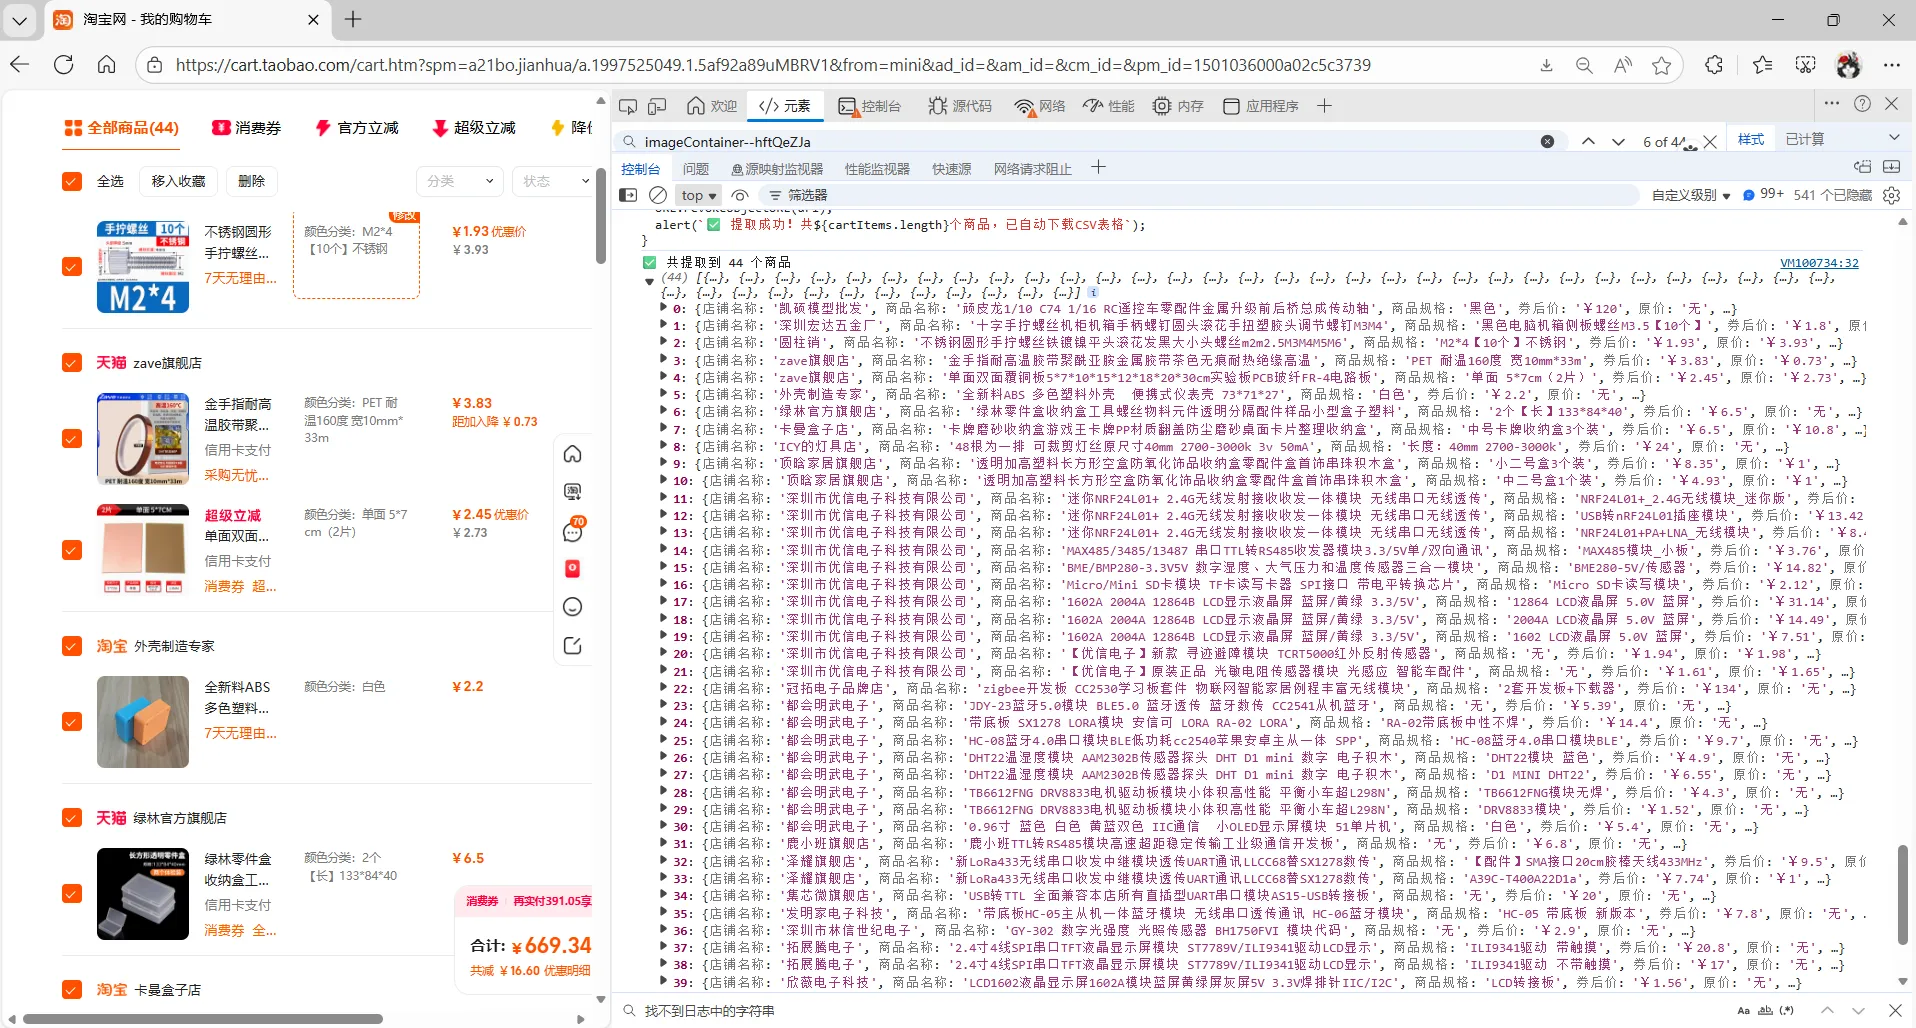Open the 状态 filter dropdown

pyautogui.click(x=554, y=181)
